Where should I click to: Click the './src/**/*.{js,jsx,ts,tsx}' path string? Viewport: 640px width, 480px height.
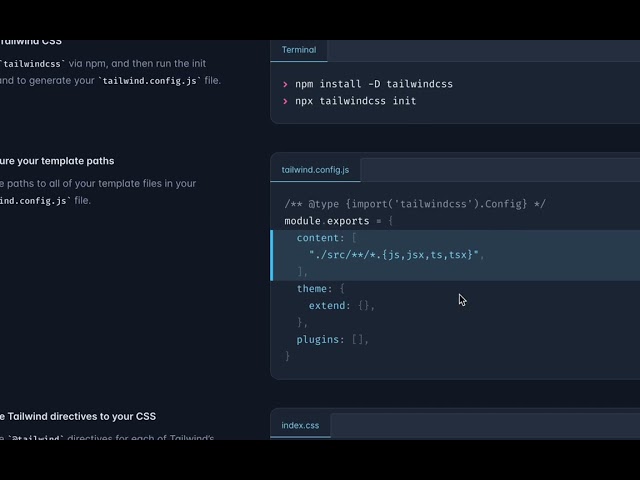(x=393, y=255)
